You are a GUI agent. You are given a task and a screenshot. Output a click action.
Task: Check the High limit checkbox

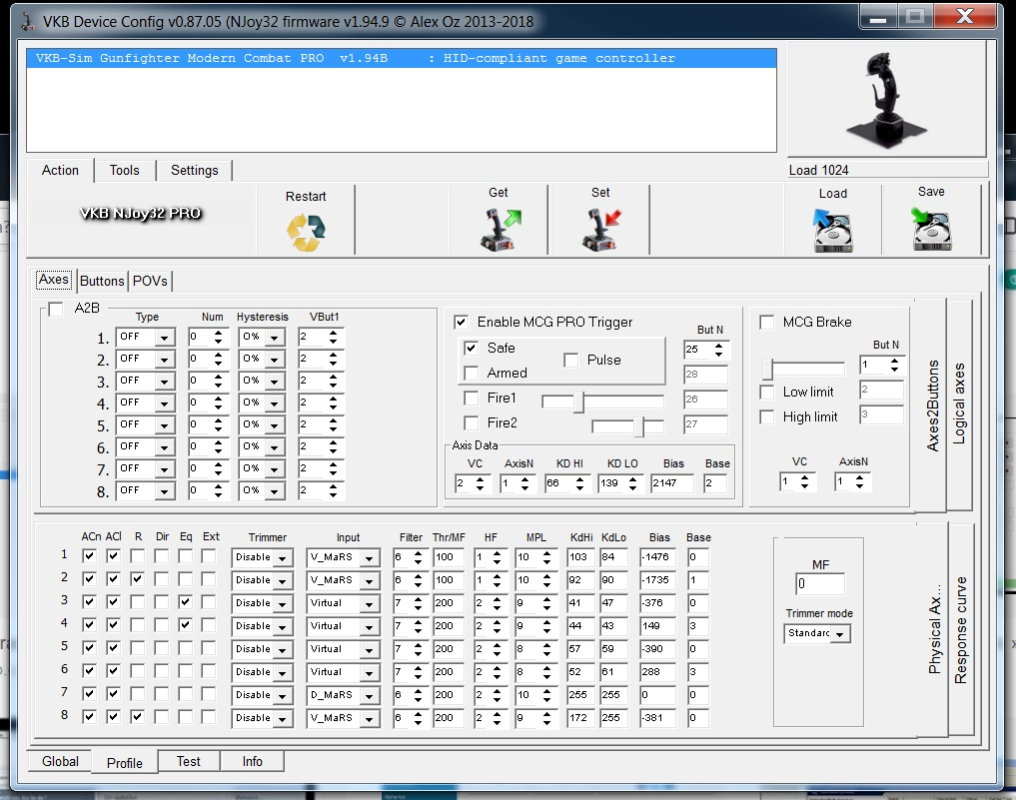pyautogui.click(x=767, y=417)
